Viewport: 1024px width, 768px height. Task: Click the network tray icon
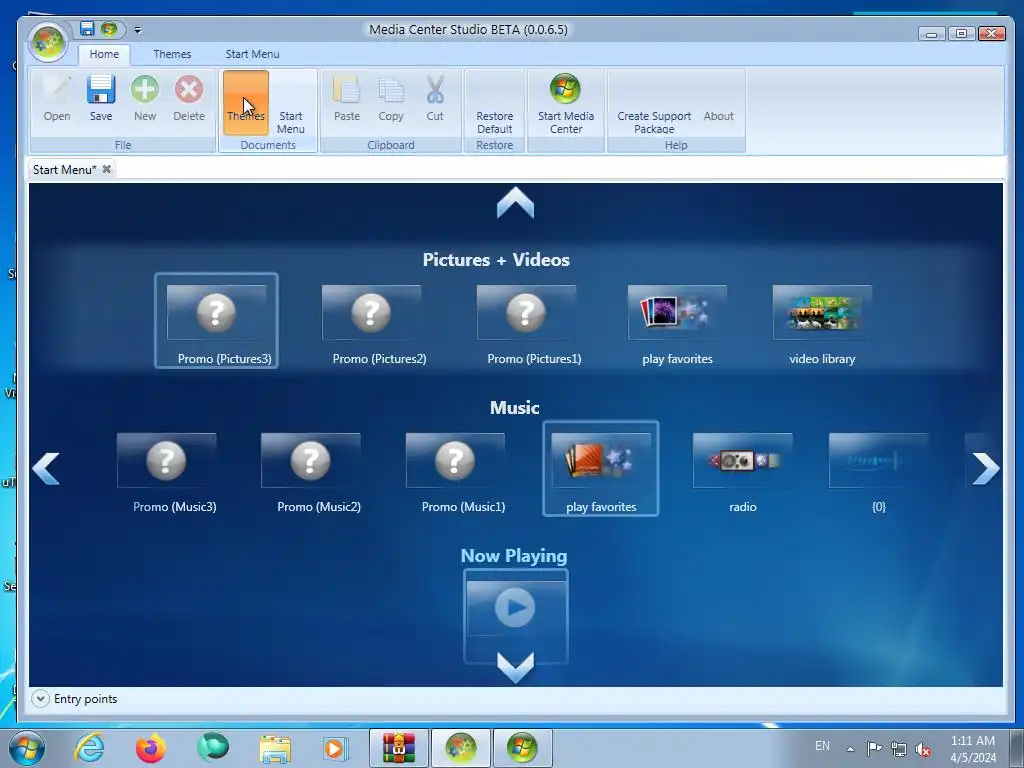(899, 749)
